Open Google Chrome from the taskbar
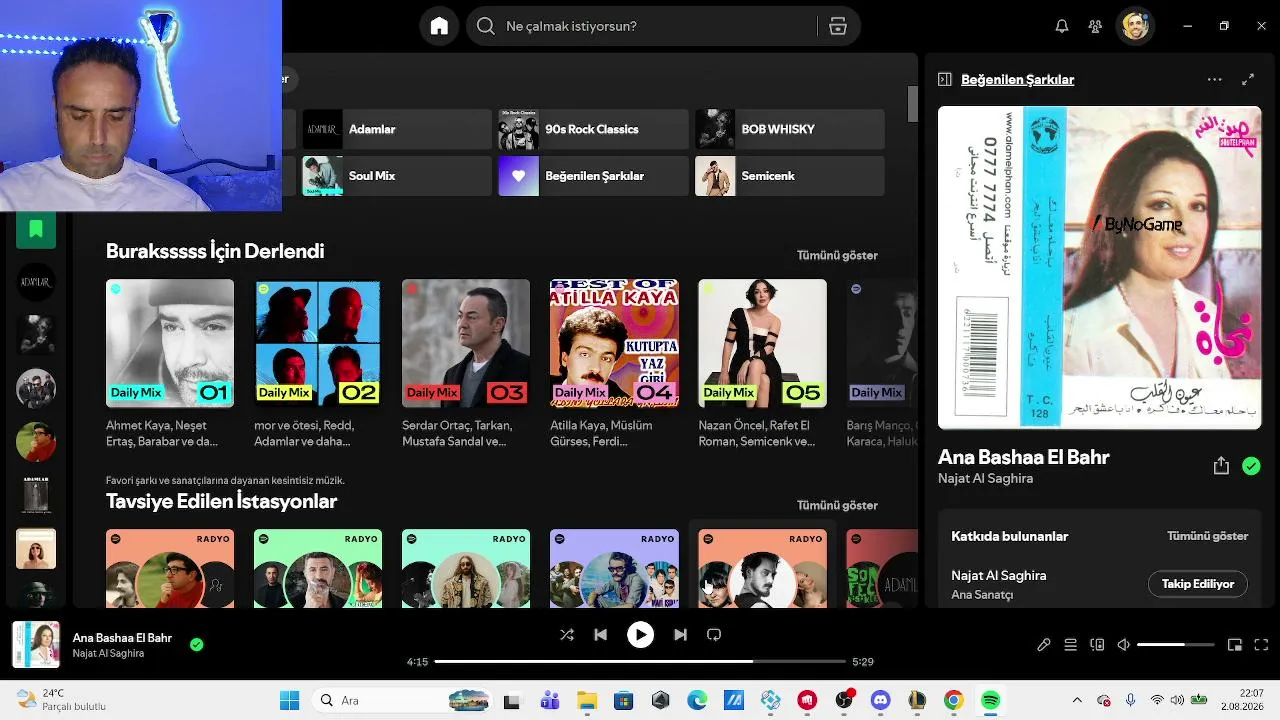This screenshot has height=720, width=1280. click(953, 700)
